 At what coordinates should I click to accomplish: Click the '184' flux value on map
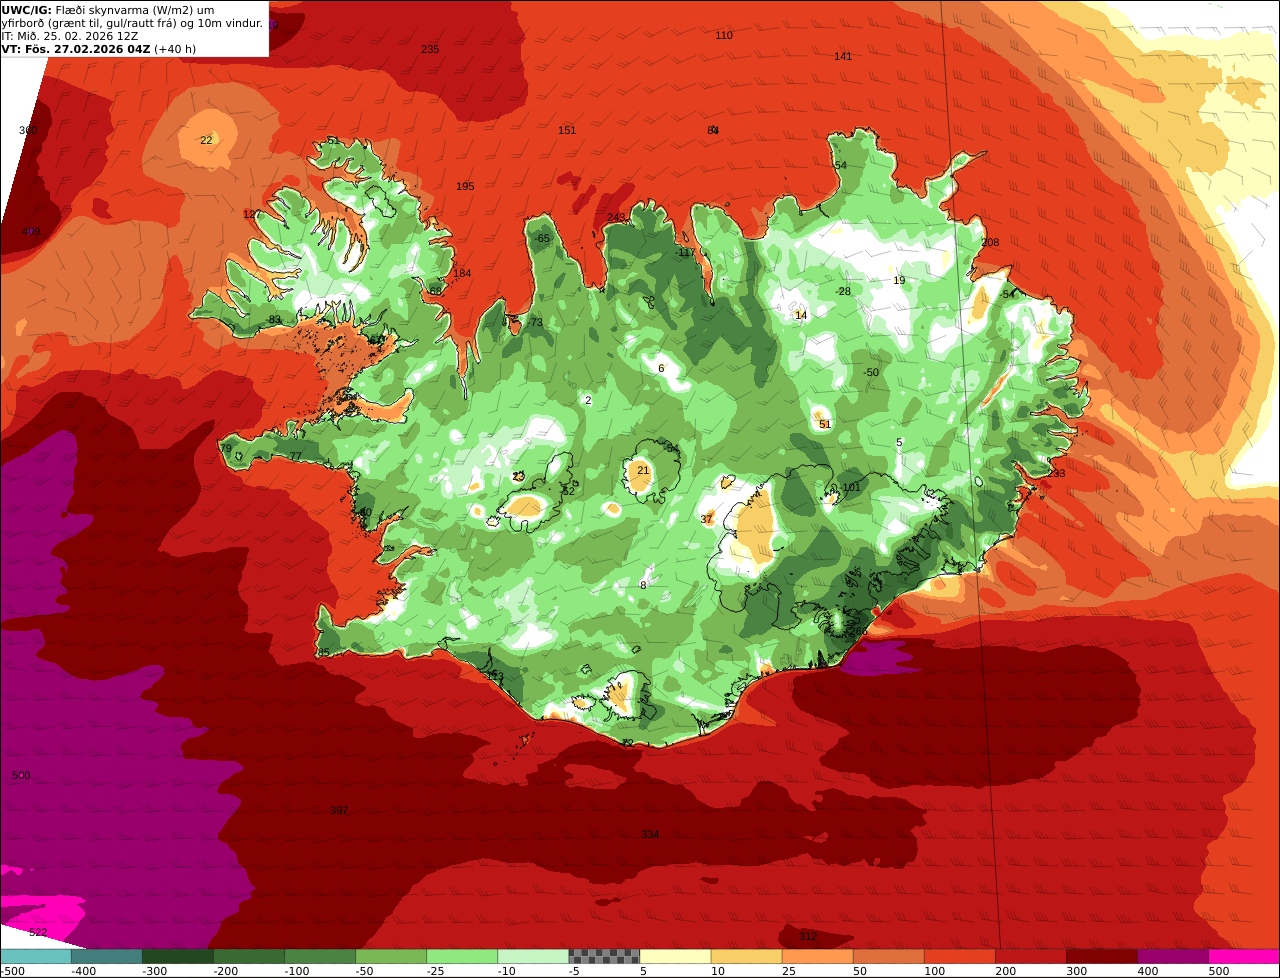click(462, 273)
